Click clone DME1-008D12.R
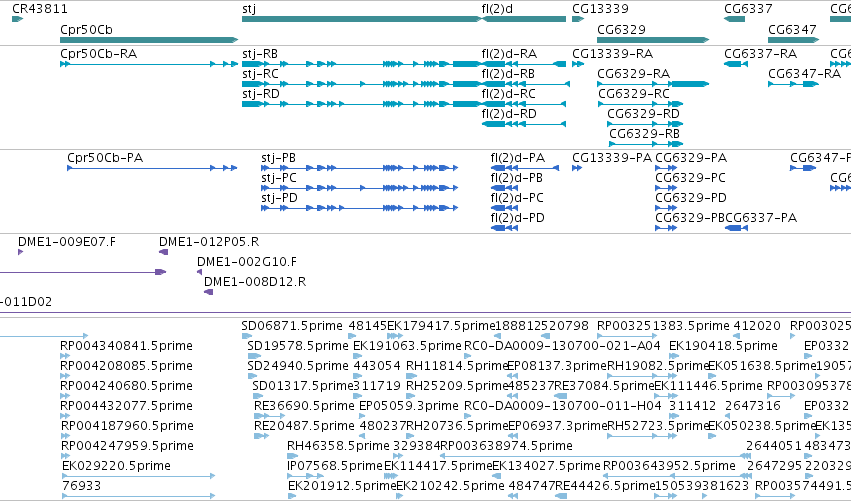Image resolution: width=851 pixels, height=501 pixels. (x=208, y=292)
